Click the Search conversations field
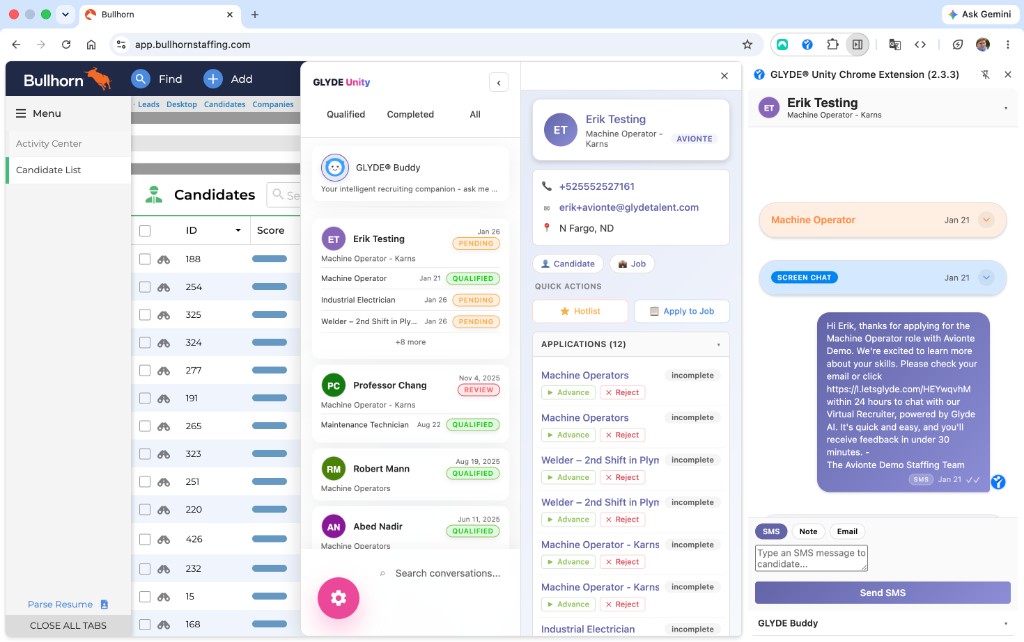This screenshot has height=642, width=1024. [x=447, y=573]
